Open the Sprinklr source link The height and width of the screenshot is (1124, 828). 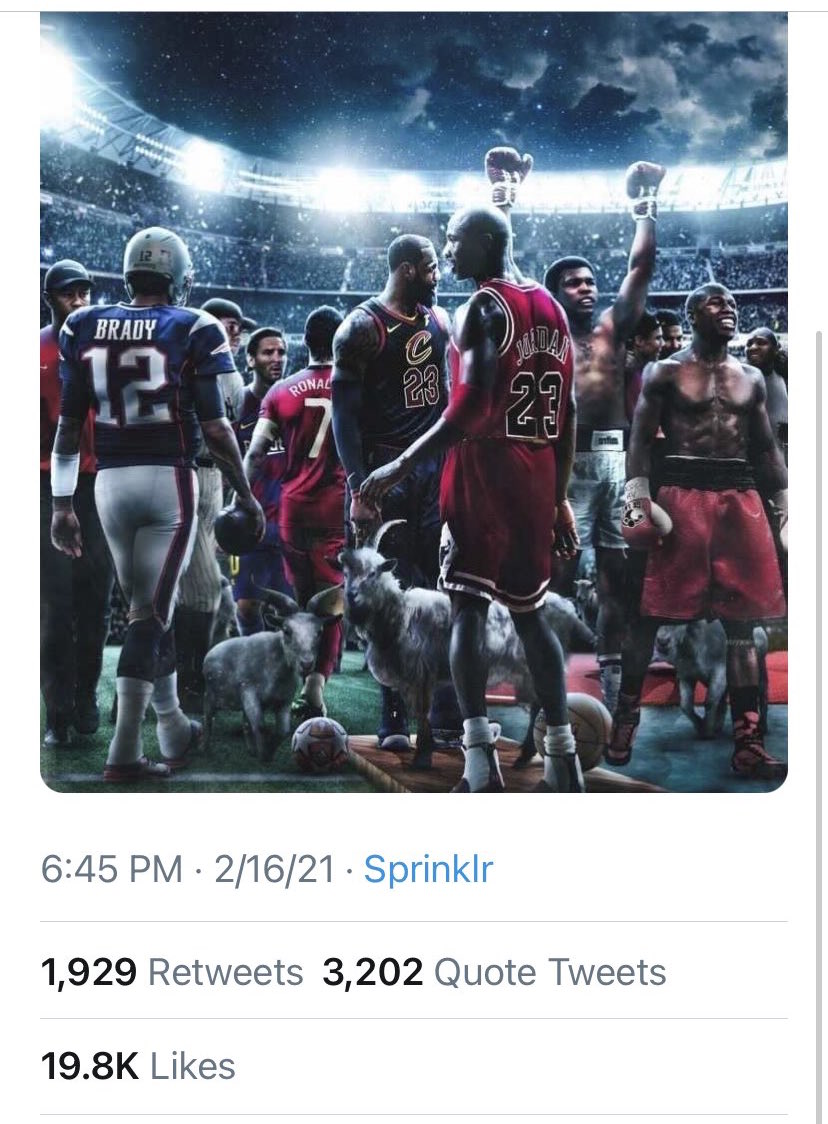pos(428,869)
